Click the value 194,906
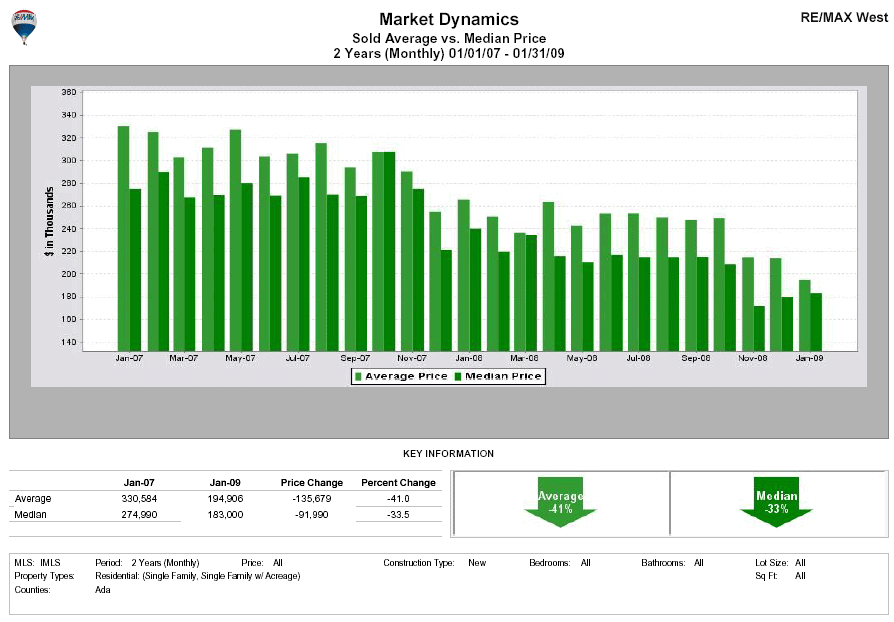The image size is (894, 622). coord(225,498)
